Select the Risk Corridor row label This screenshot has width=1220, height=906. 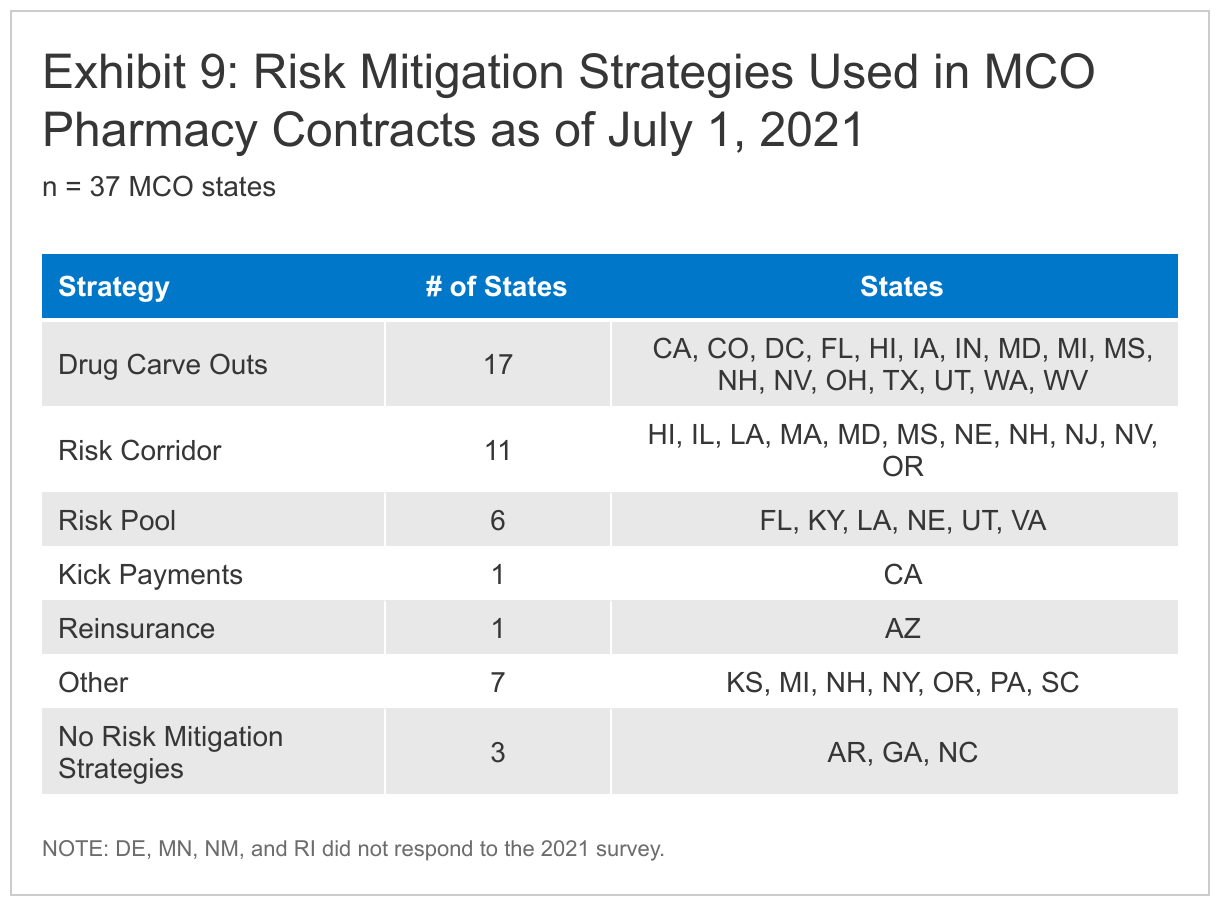tap(140, 451)
